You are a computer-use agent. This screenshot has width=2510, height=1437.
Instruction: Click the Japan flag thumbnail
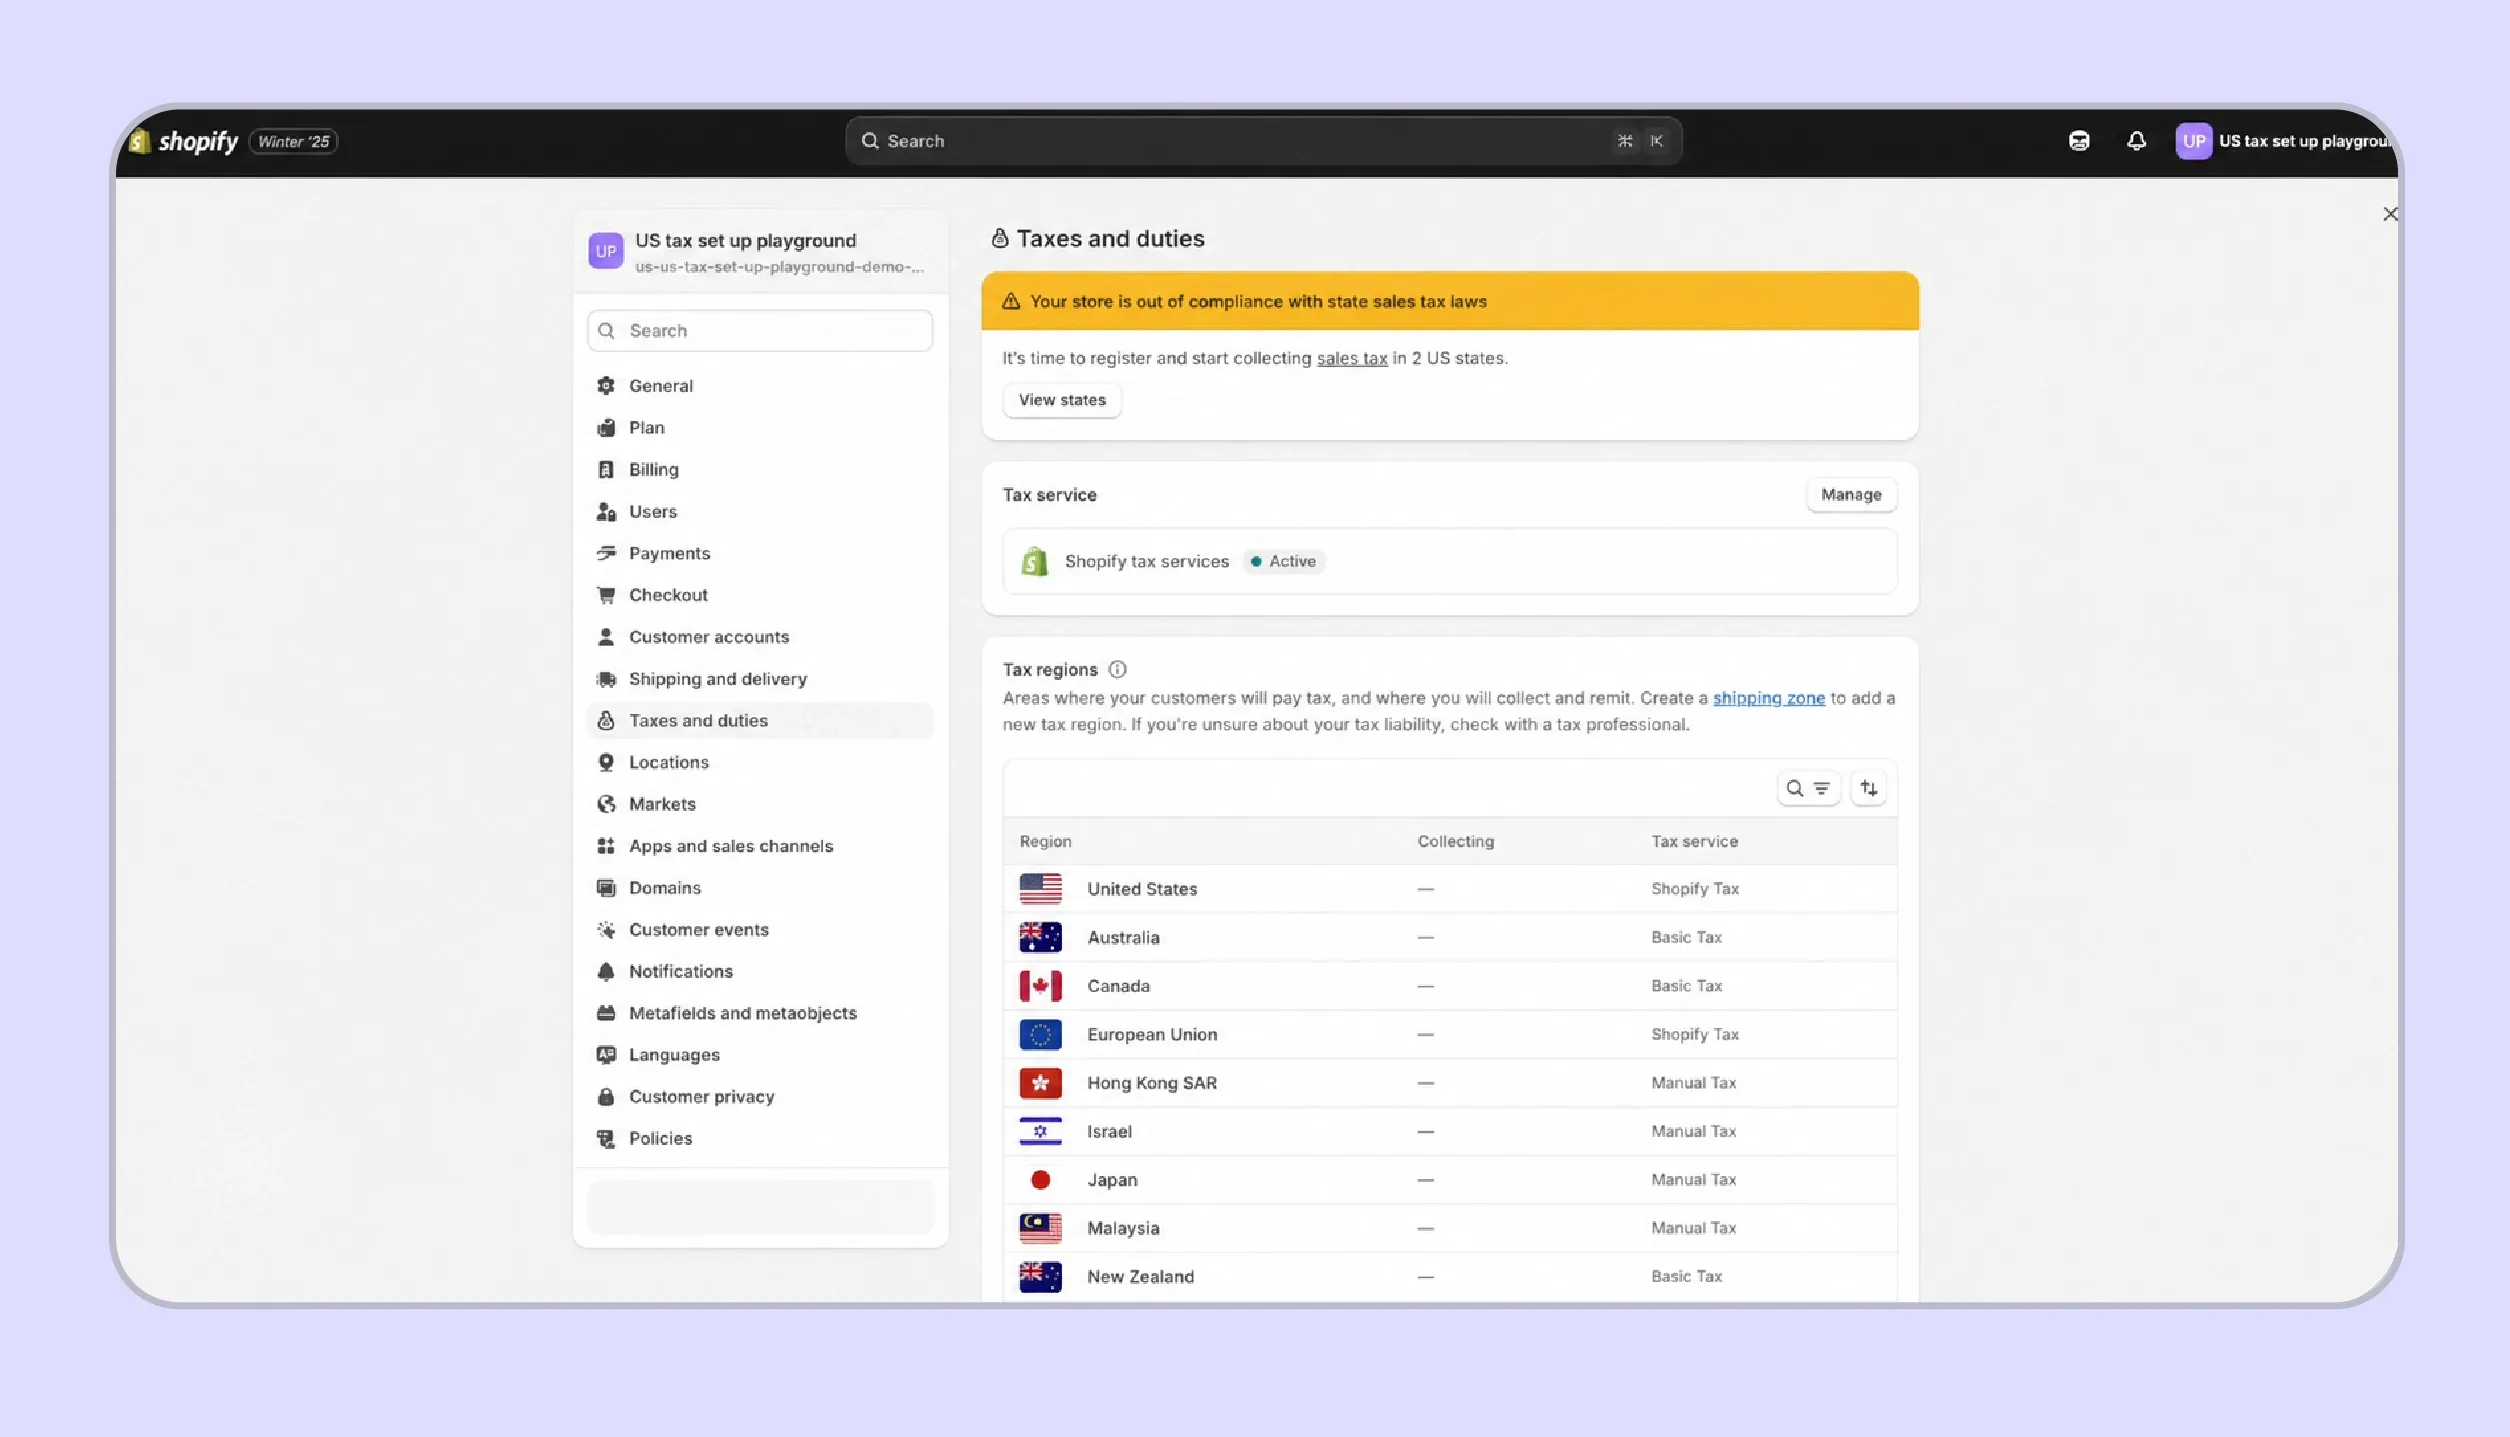point(1040,1180)
